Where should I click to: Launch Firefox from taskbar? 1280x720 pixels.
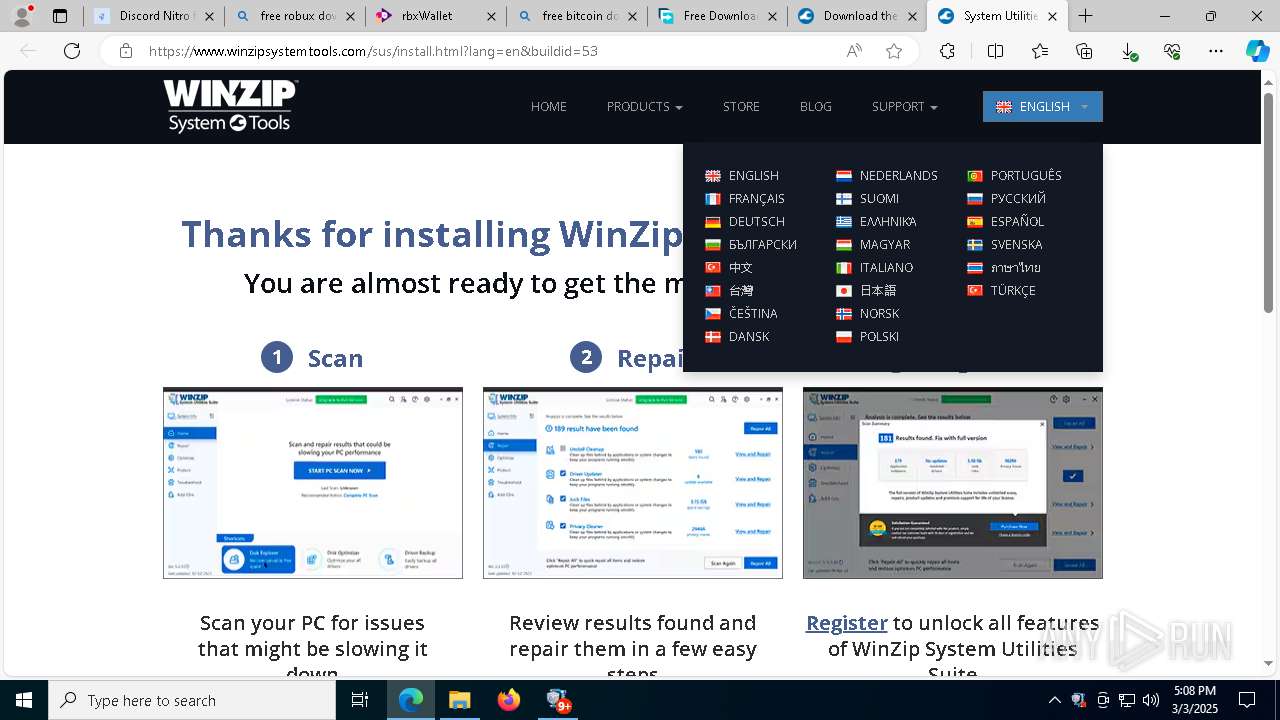(x=508, y=700)
